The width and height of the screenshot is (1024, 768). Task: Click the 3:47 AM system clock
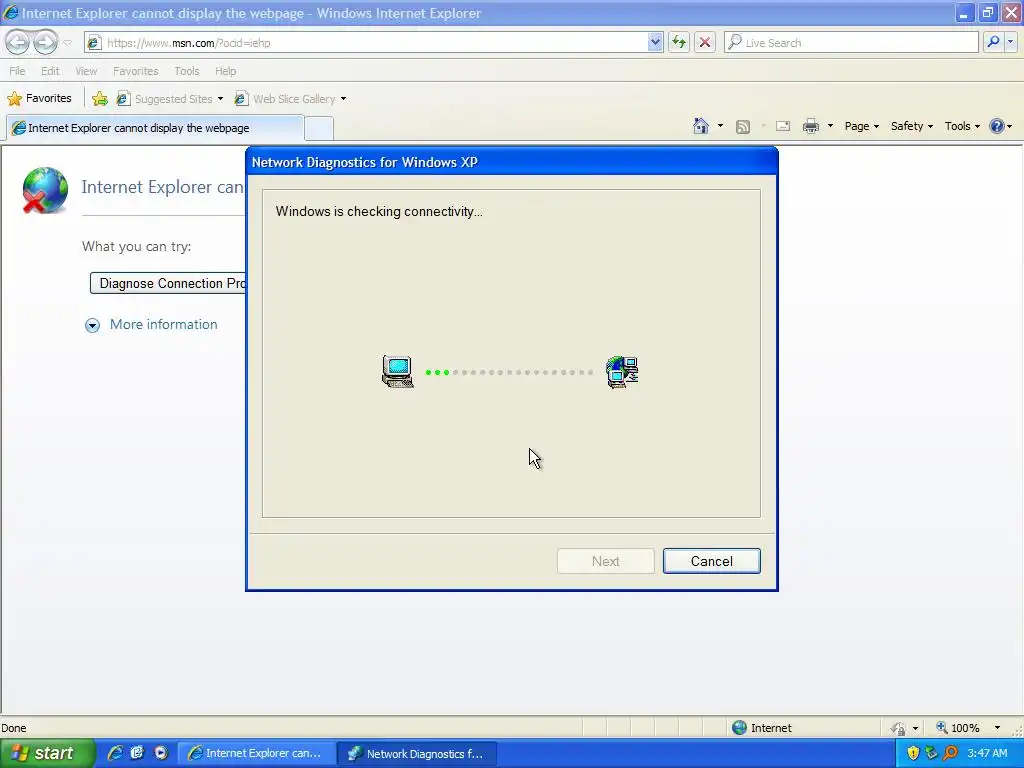point(987,753)
